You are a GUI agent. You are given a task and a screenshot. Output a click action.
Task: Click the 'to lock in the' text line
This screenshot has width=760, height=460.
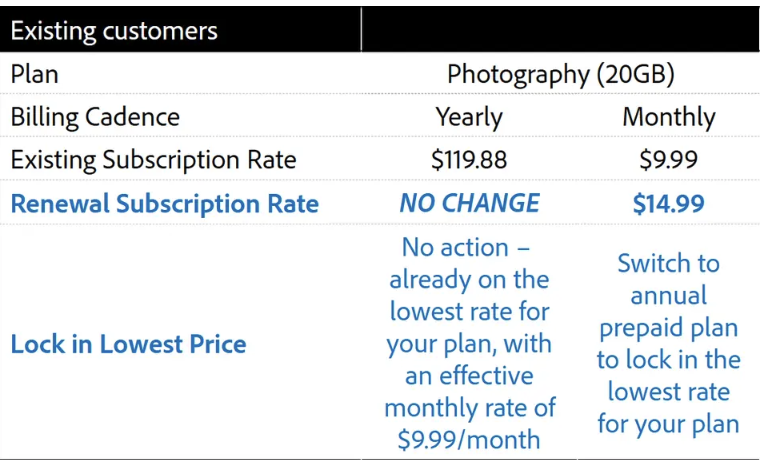669,360
